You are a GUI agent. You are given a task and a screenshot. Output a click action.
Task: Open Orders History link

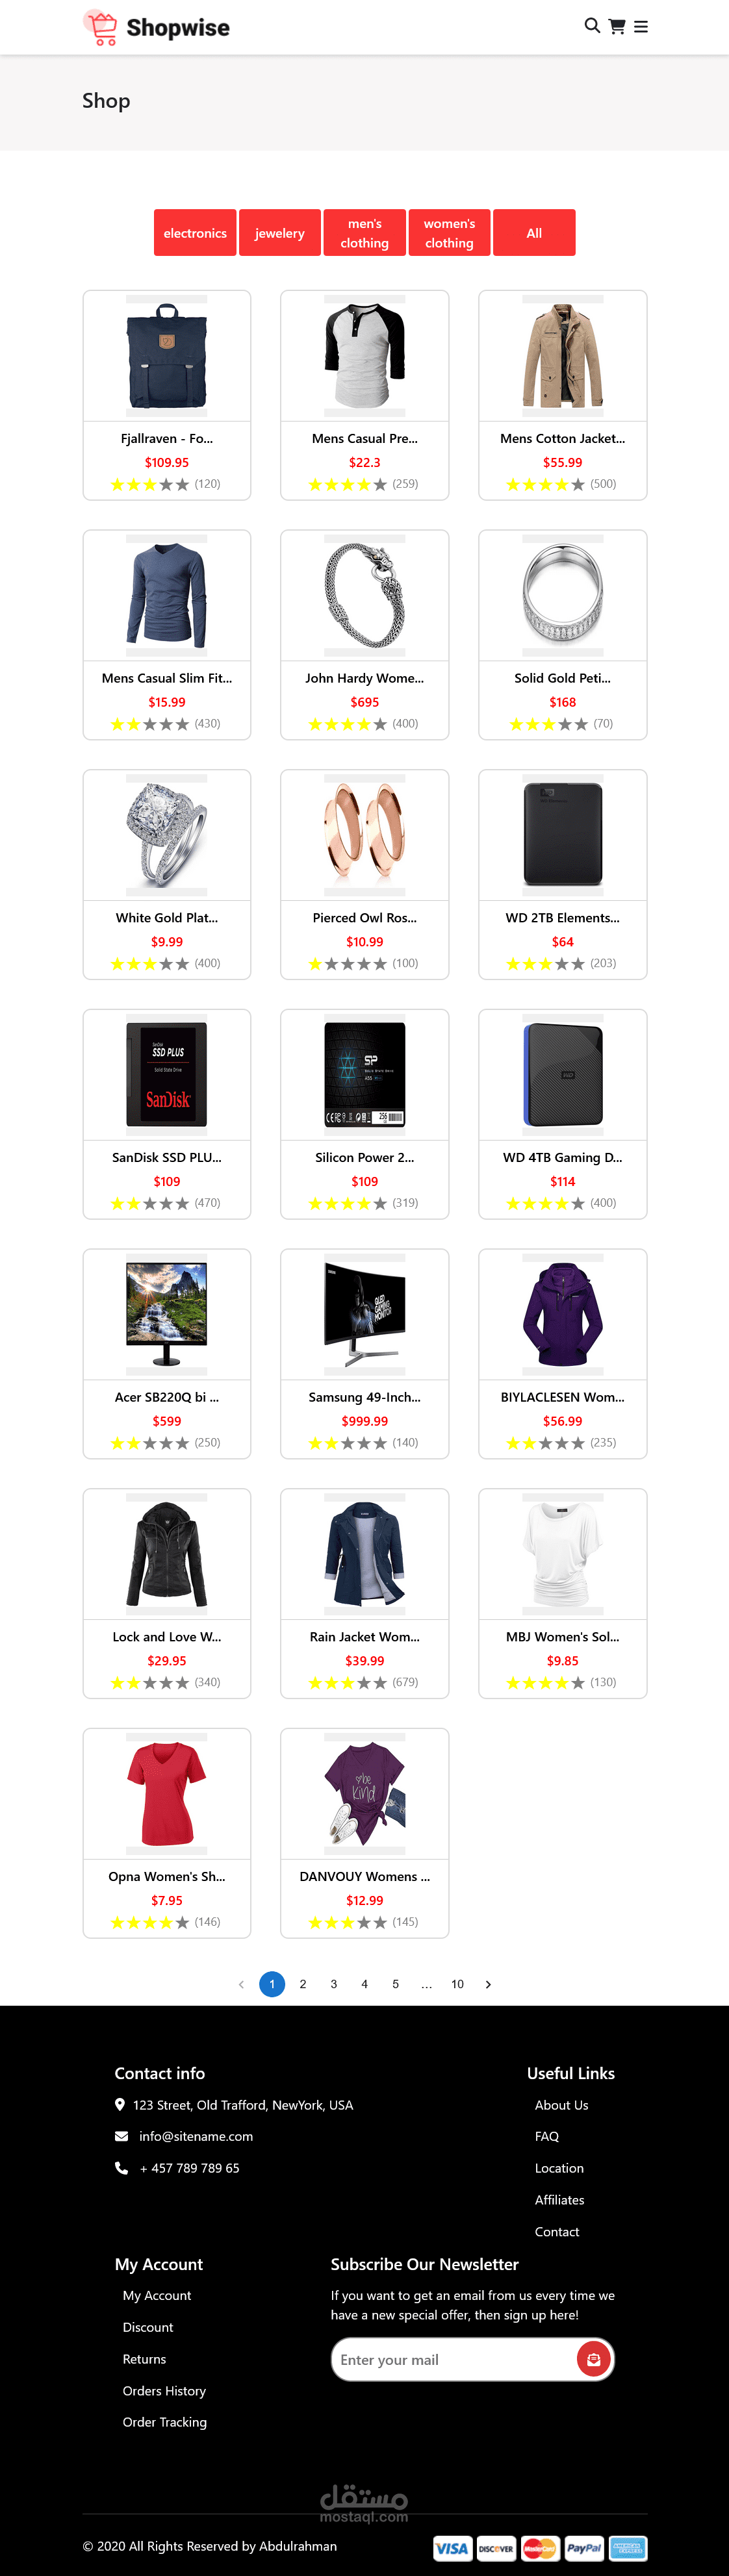click(x=164, y=2391)
